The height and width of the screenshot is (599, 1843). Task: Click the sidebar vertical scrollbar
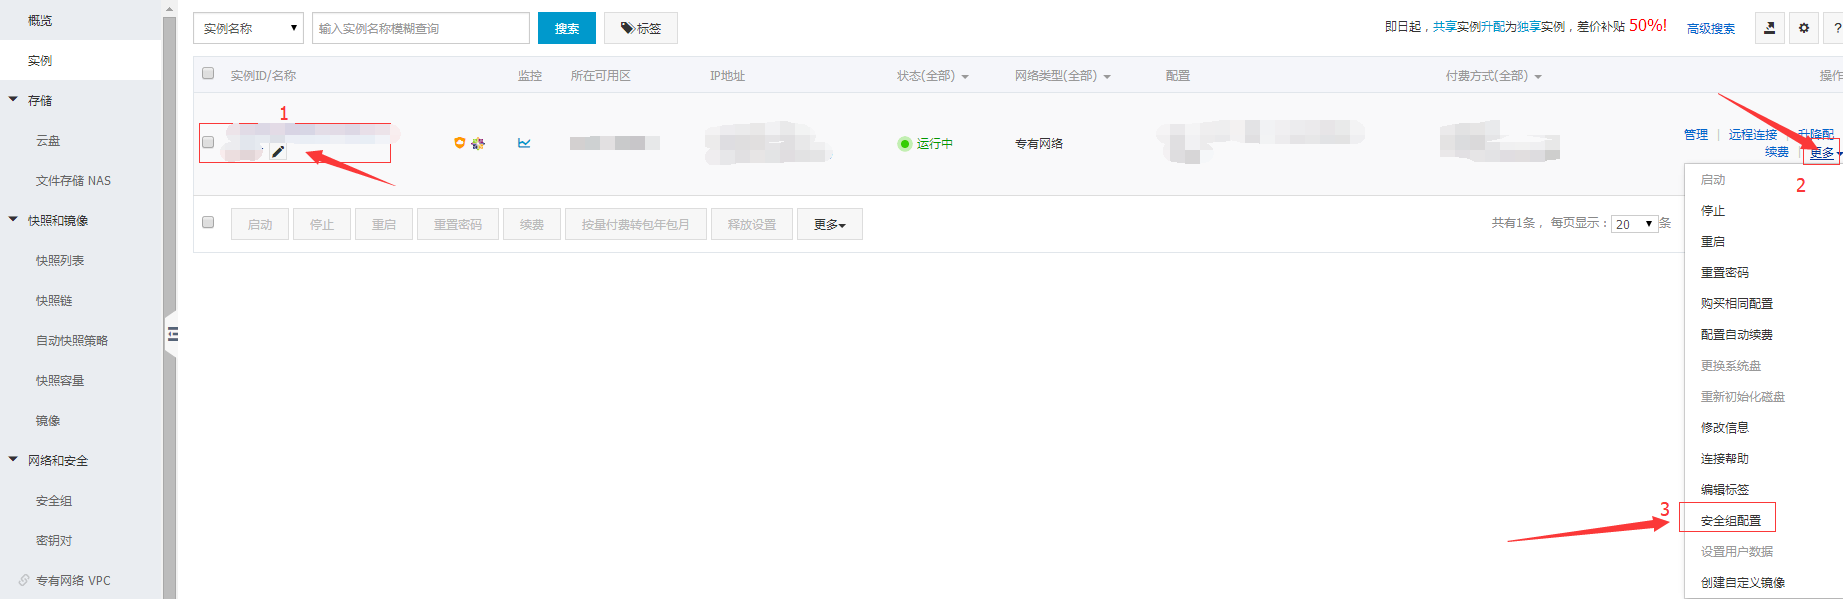[169, 300]
